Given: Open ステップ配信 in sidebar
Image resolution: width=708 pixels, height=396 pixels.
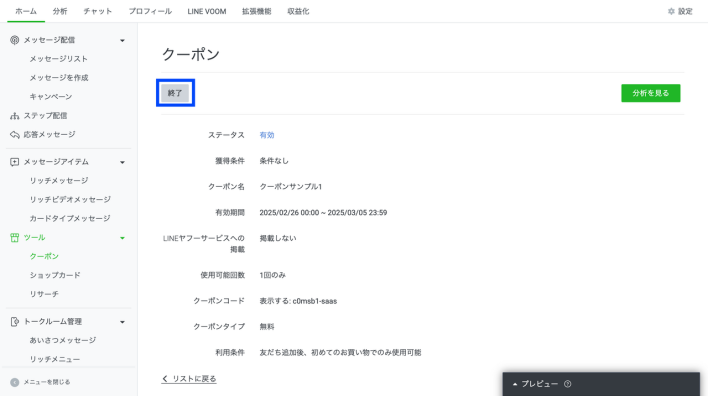Looking at the screenshot, I should coord(45,116).
